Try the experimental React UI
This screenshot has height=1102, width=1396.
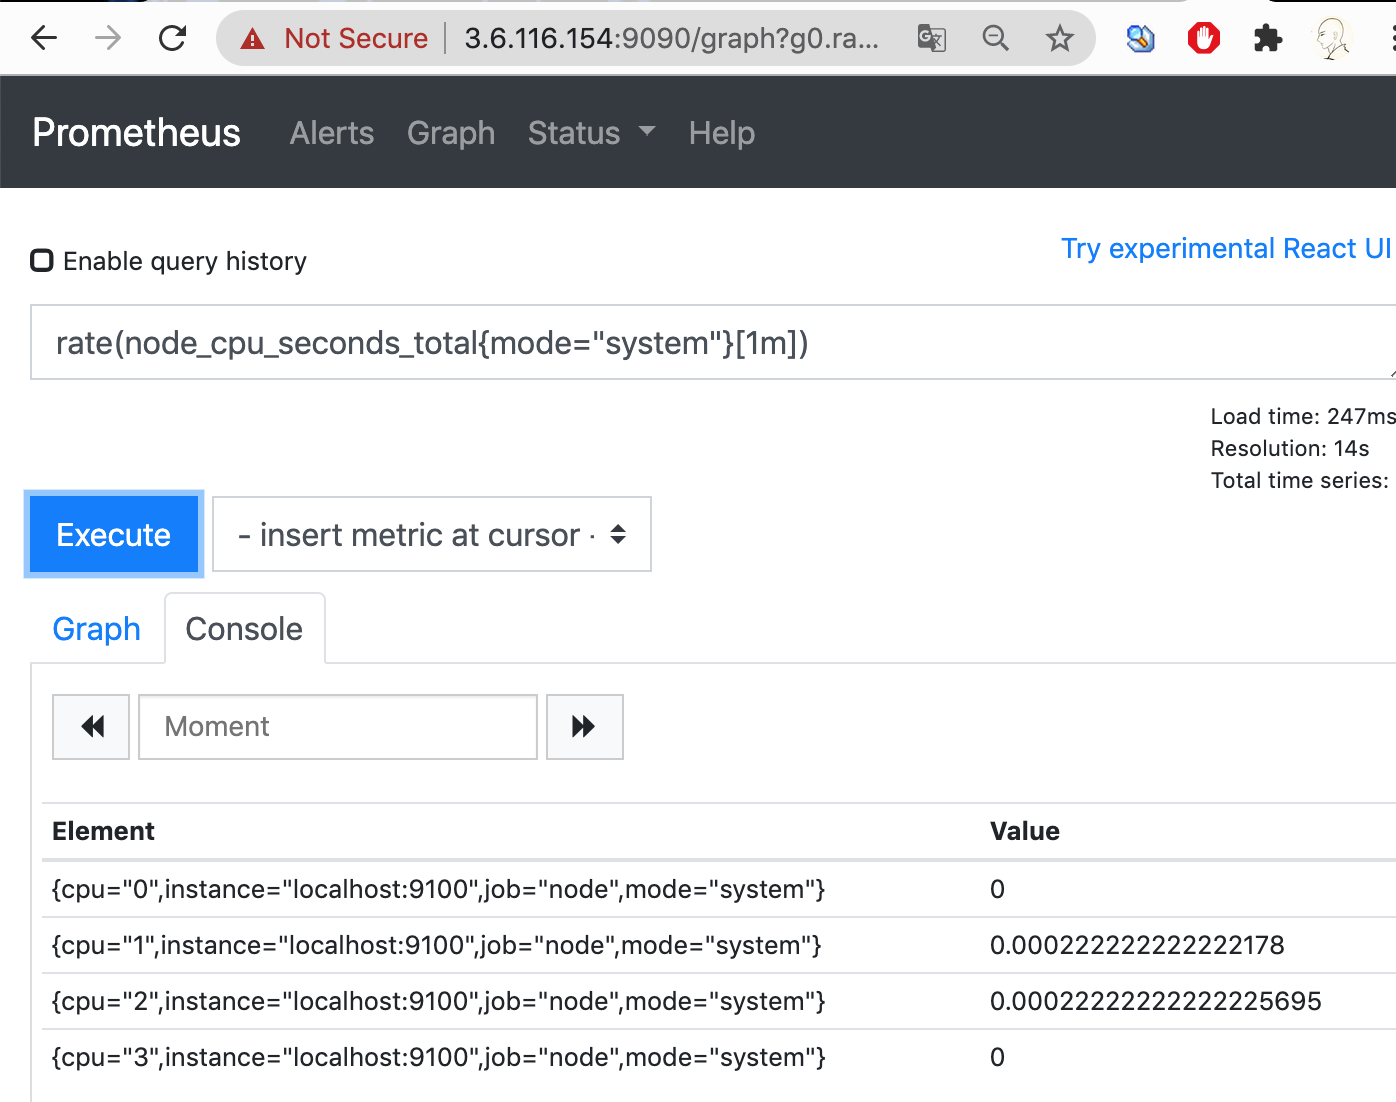1225,248
